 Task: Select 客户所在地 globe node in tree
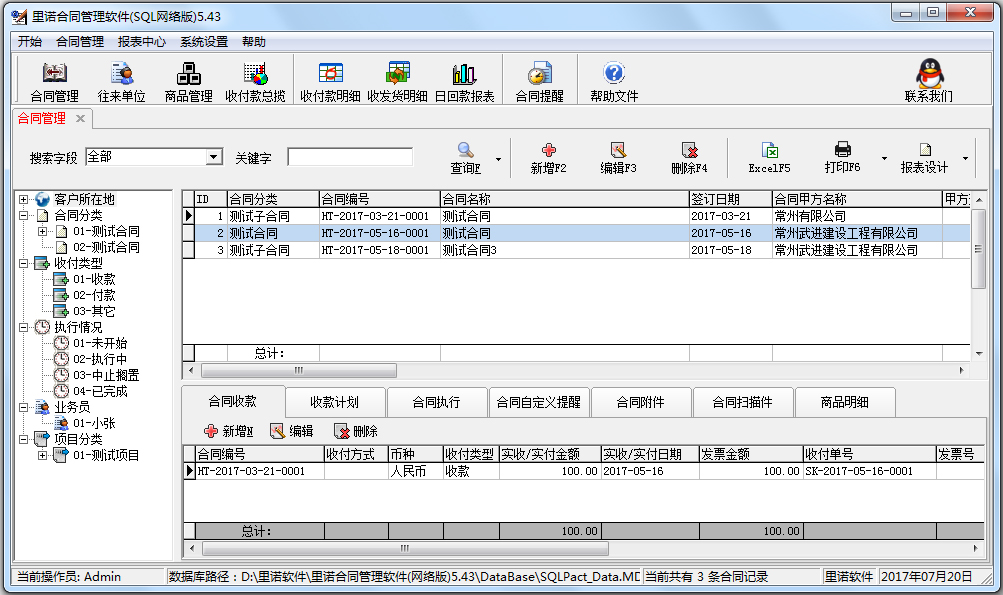(x=76, y=199)
